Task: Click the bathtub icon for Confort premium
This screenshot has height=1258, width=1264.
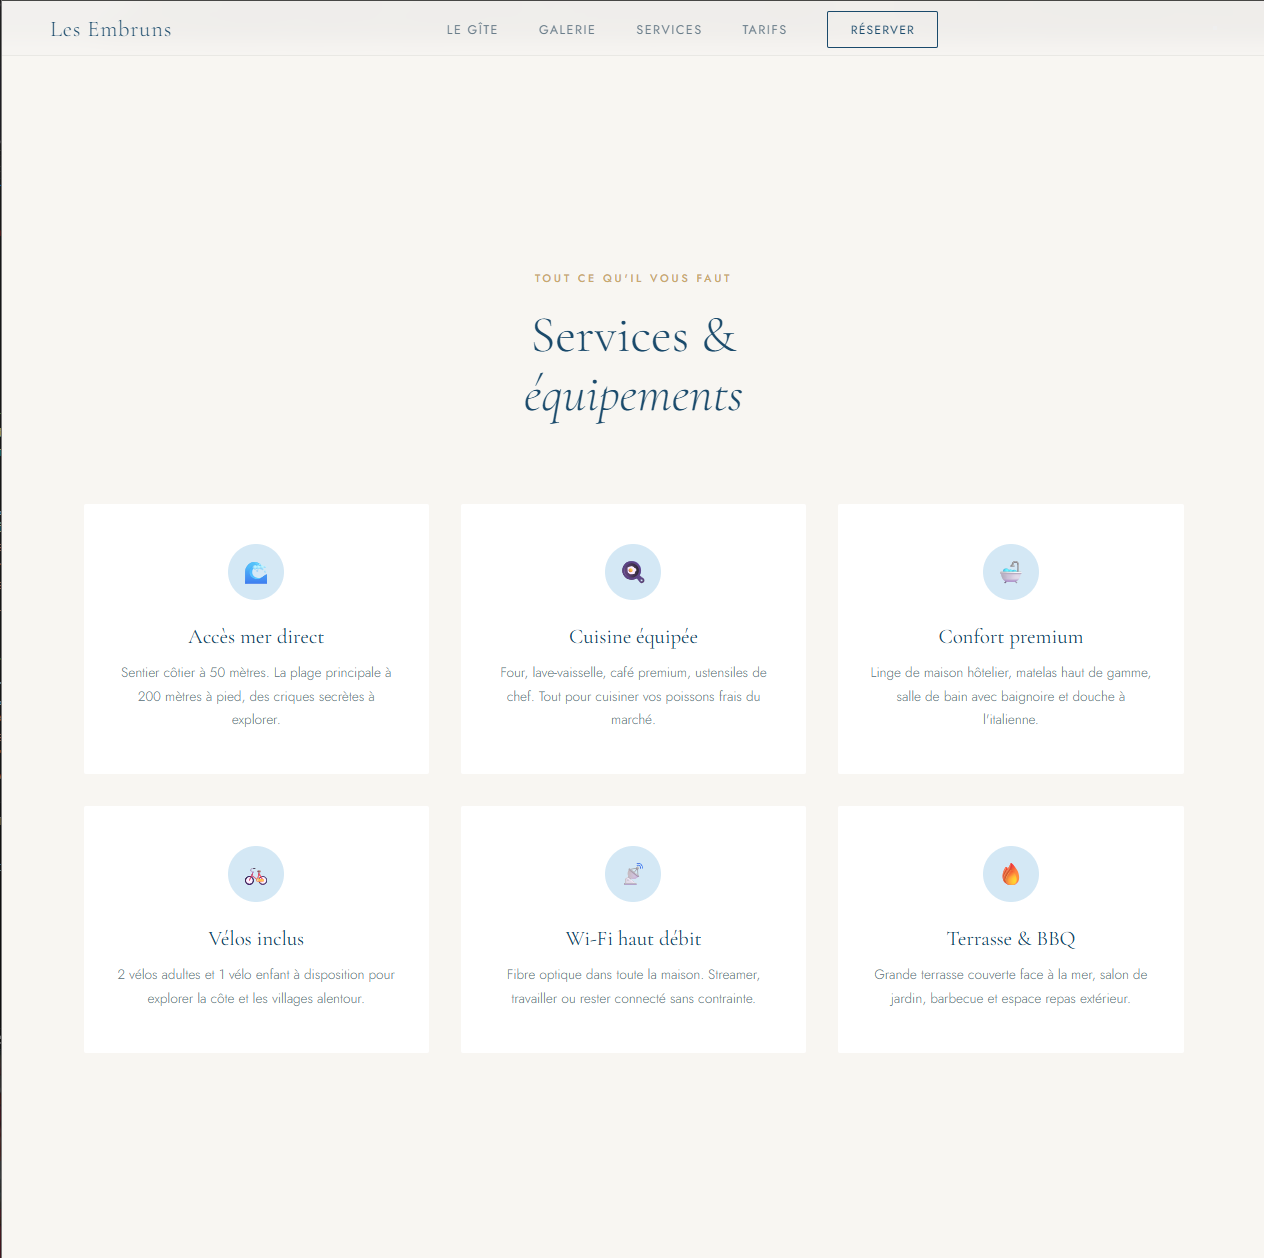Action: [1010, 572]
